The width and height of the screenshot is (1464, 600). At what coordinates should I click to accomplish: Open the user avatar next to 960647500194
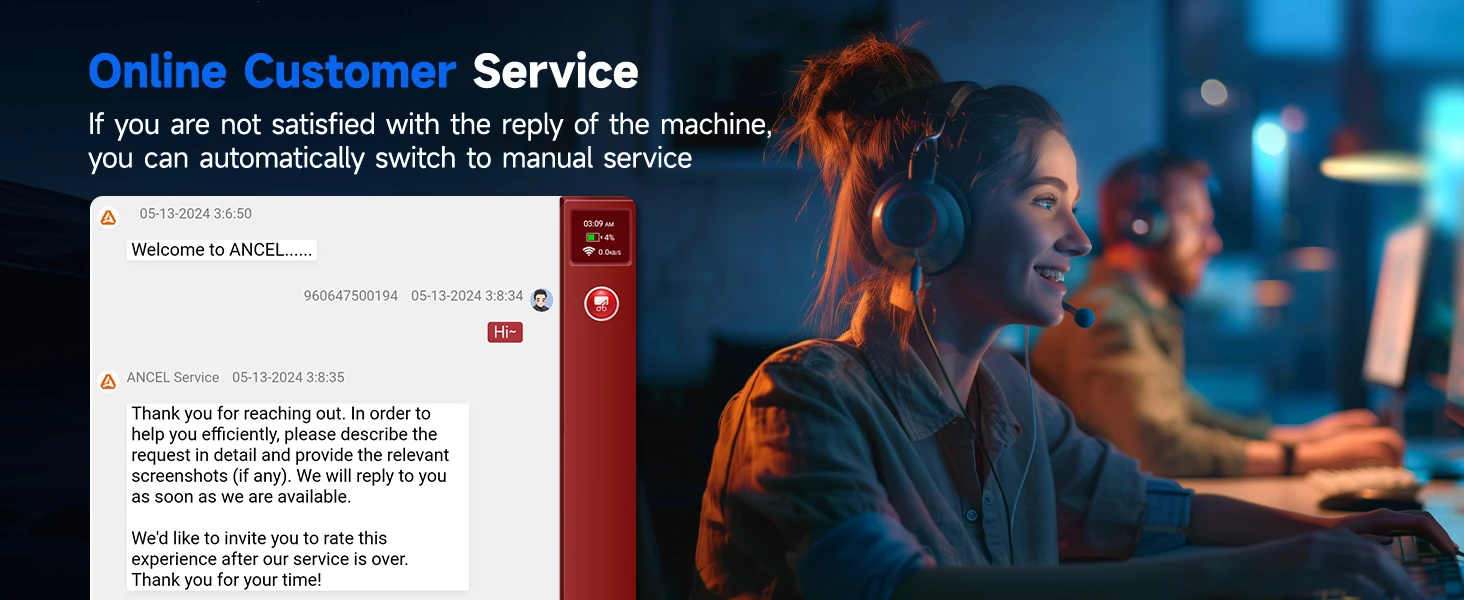tap(541, 299)
